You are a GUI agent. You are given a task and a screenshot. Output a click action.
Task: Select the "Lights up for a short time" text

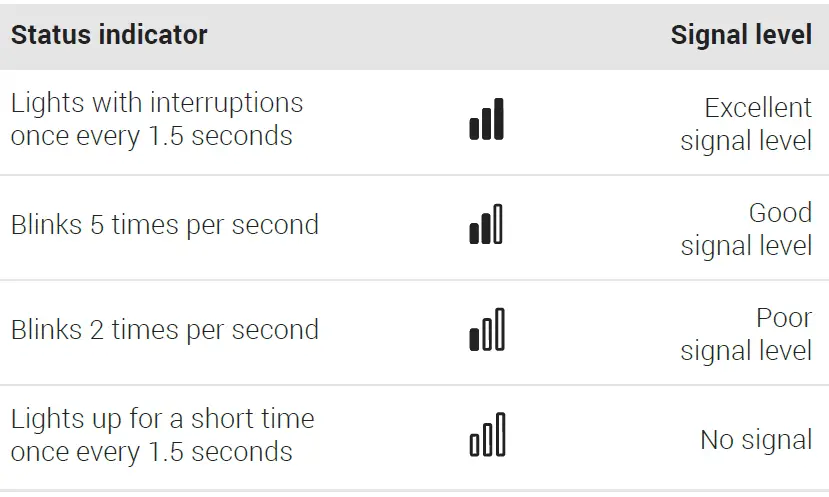pyautogui.click(x=162, y=418)
